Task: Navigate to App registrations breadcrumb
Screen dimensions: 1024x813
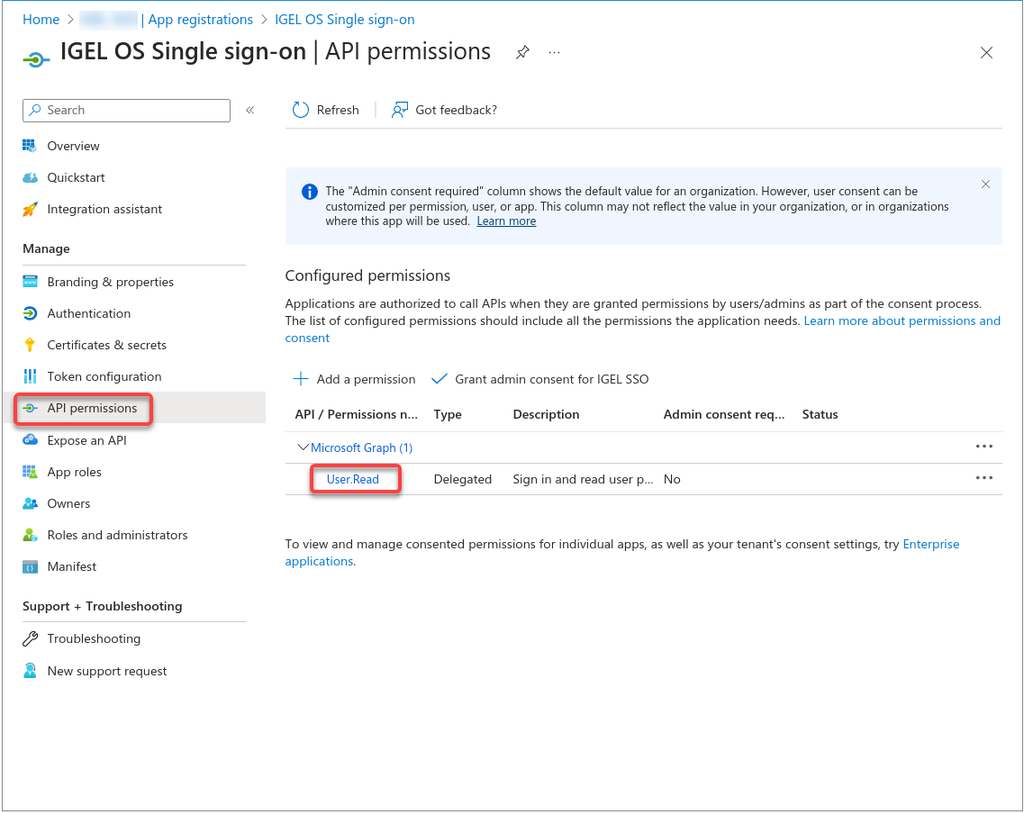Action: (200, 19)
